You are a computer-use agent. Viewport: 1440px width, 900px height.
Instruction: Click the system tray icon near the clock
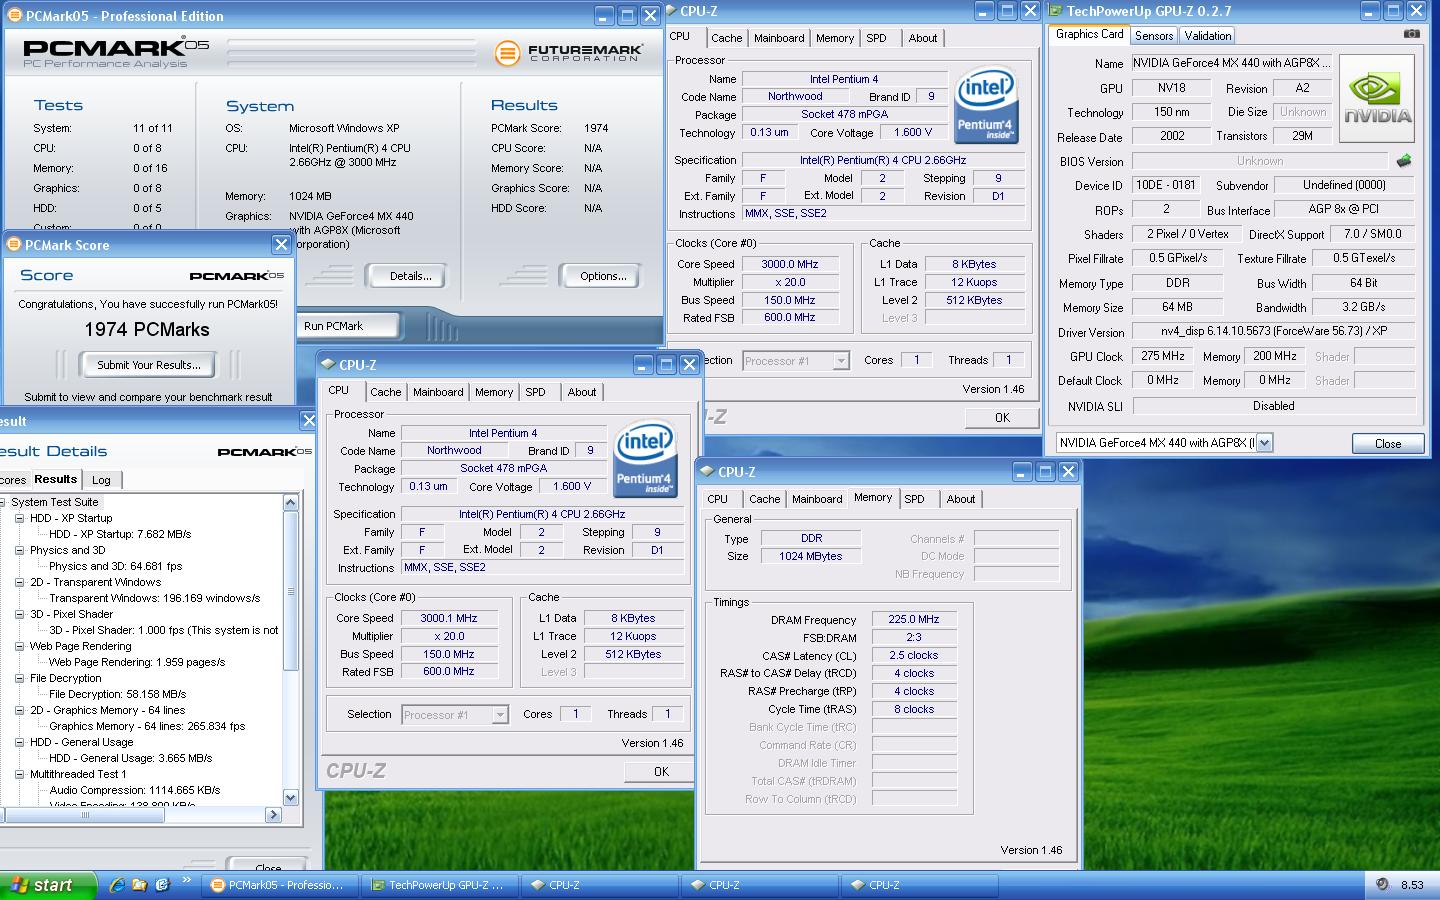pos(1382,884)
